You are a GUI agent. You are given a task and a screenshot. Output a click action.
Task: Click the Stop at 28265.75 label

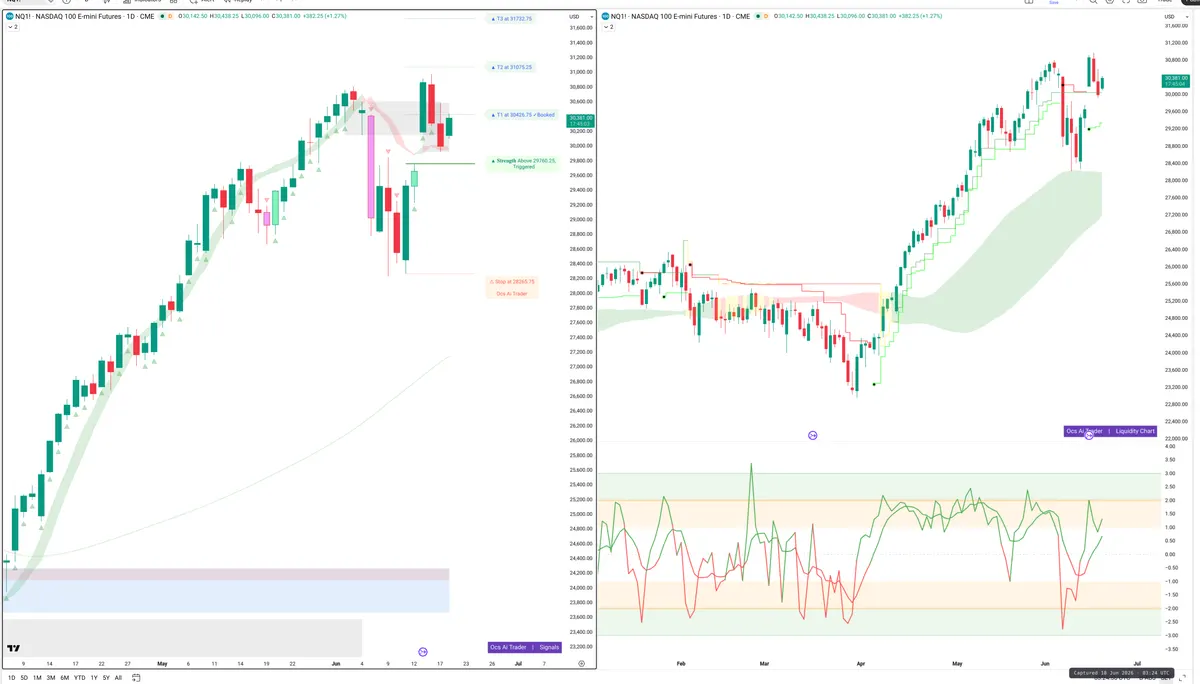(512, 282)
